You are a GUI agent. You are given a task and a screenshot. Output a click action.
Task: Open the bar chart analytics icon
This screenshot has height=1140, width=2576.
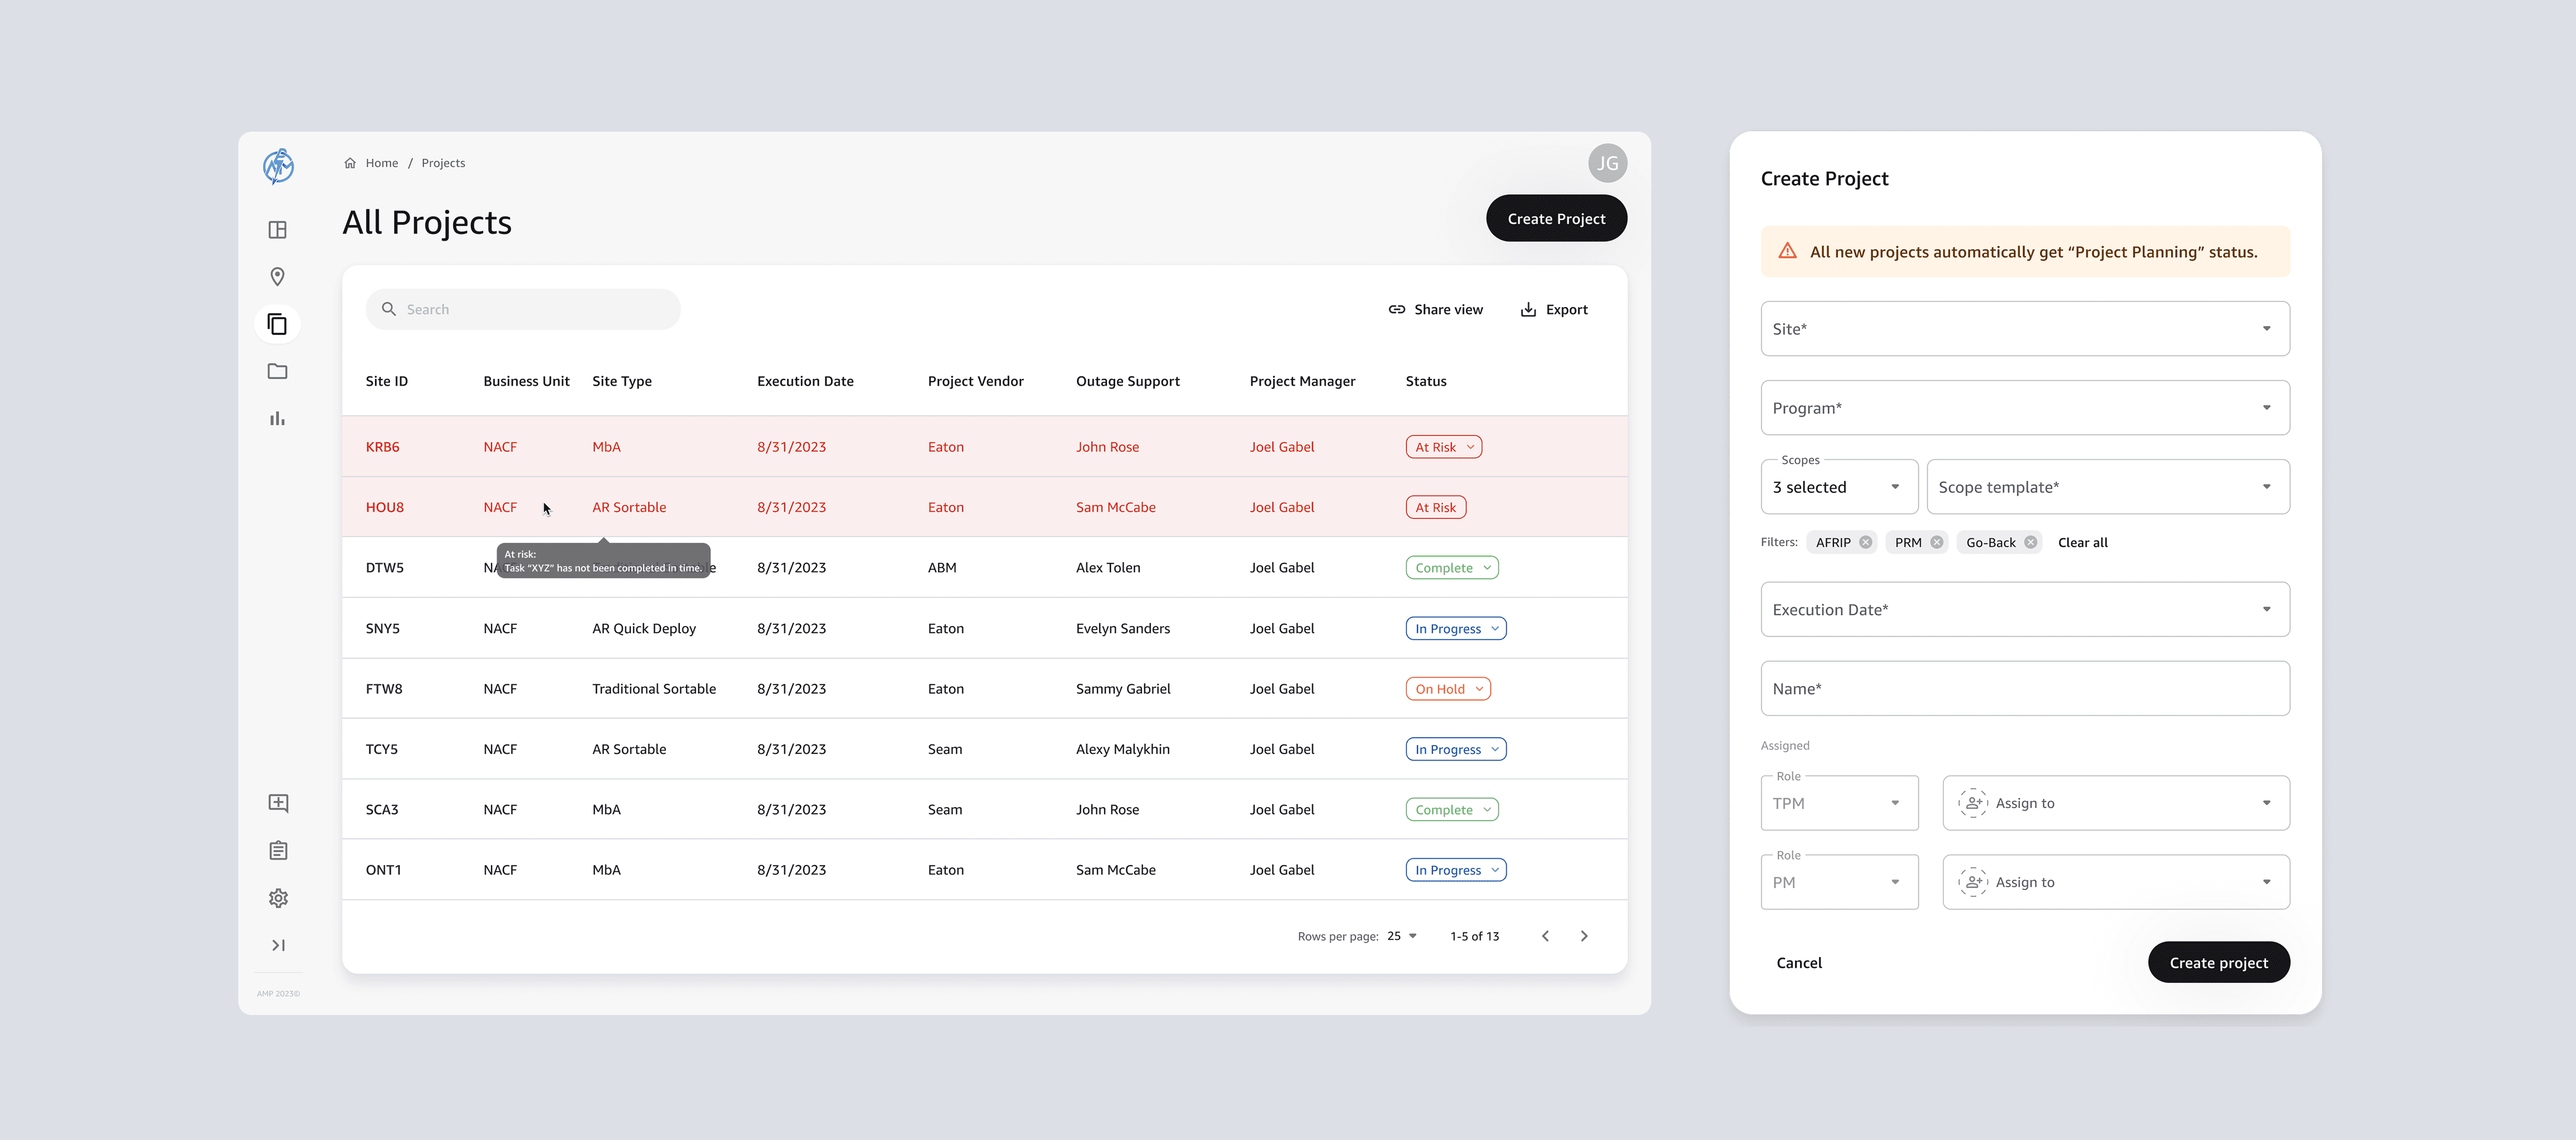(x=278, y=418)
